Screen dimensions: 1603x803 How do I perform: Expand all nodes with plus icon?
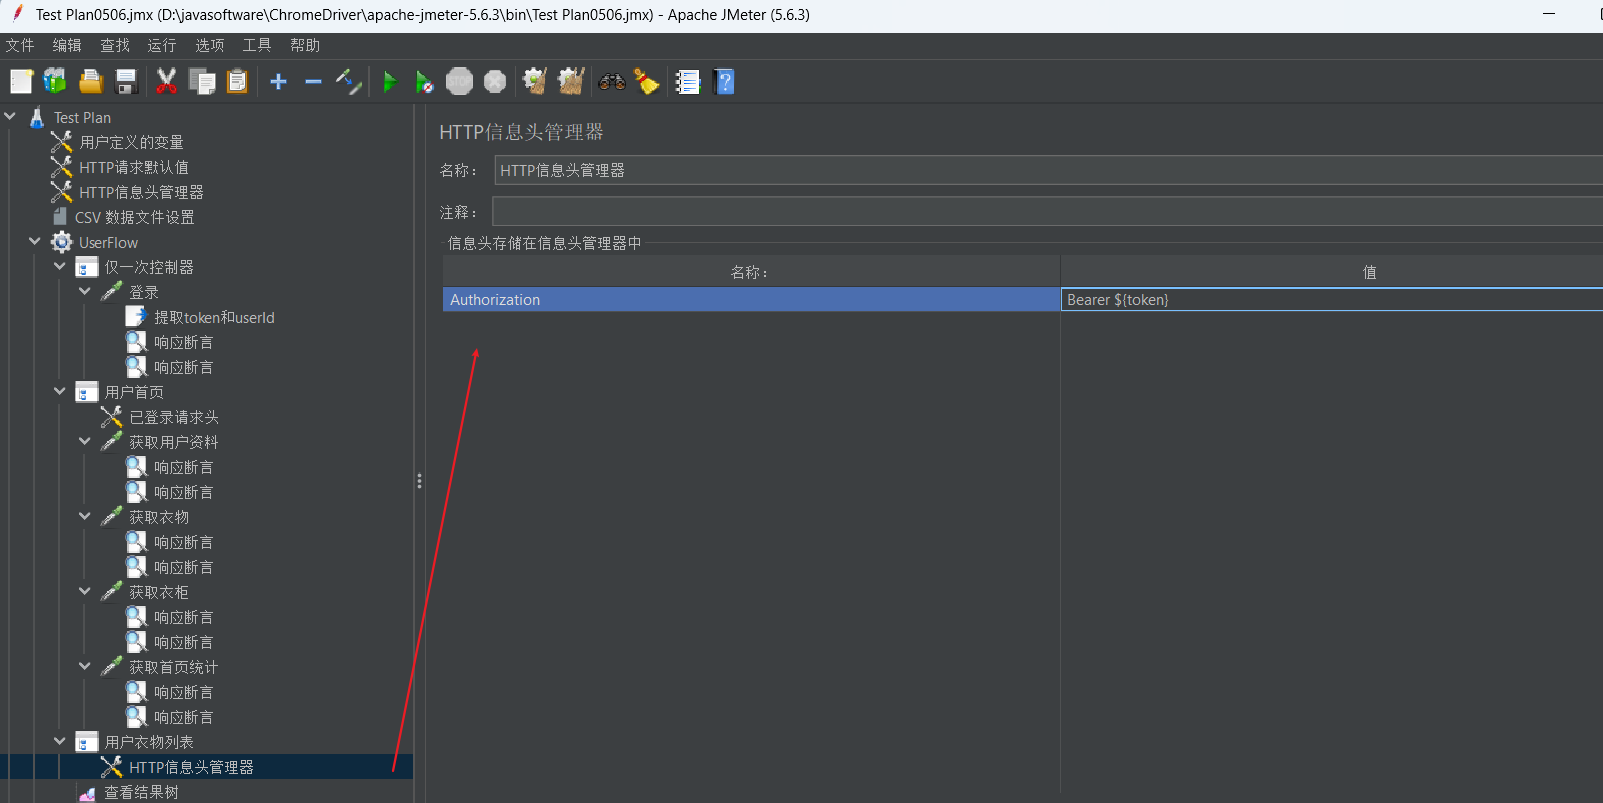coord(278,82)
